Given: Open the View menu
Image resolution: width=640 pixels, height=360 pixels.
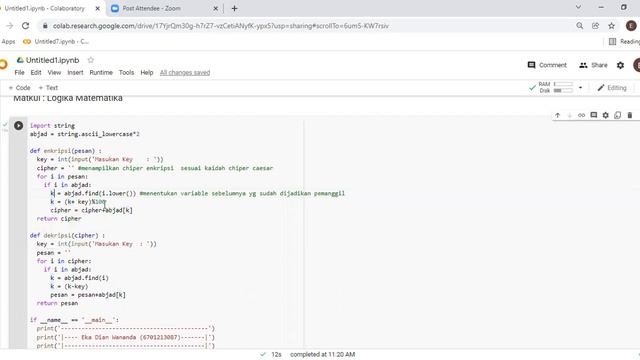Looking at the screenshot, I should [54, 73].
